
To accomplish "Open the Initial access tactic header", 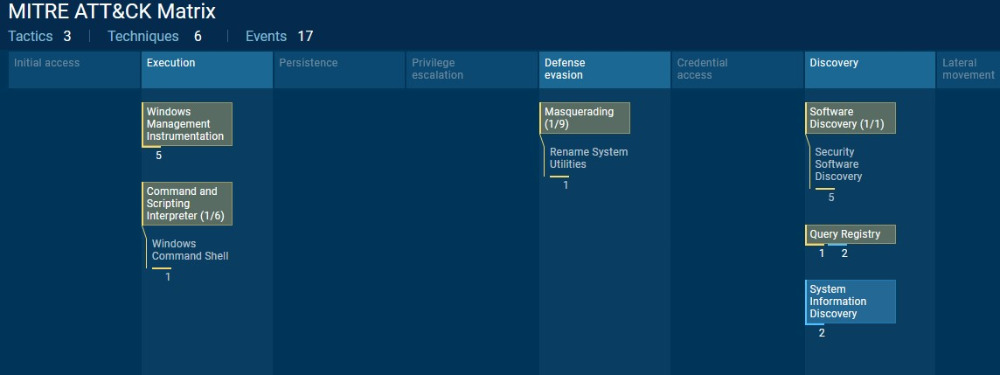I will point(74,70).
